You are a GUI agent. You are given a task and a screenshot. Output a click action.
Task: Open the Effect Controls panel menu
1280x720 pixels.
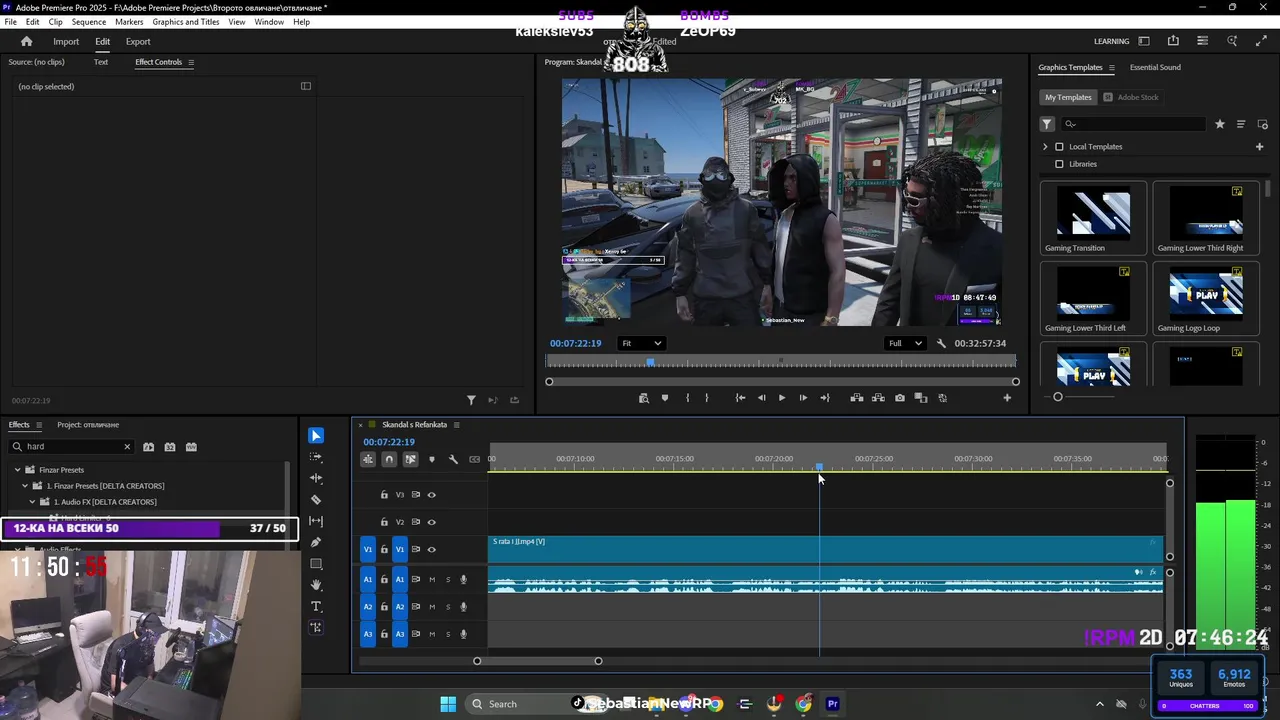pos(191,62)
